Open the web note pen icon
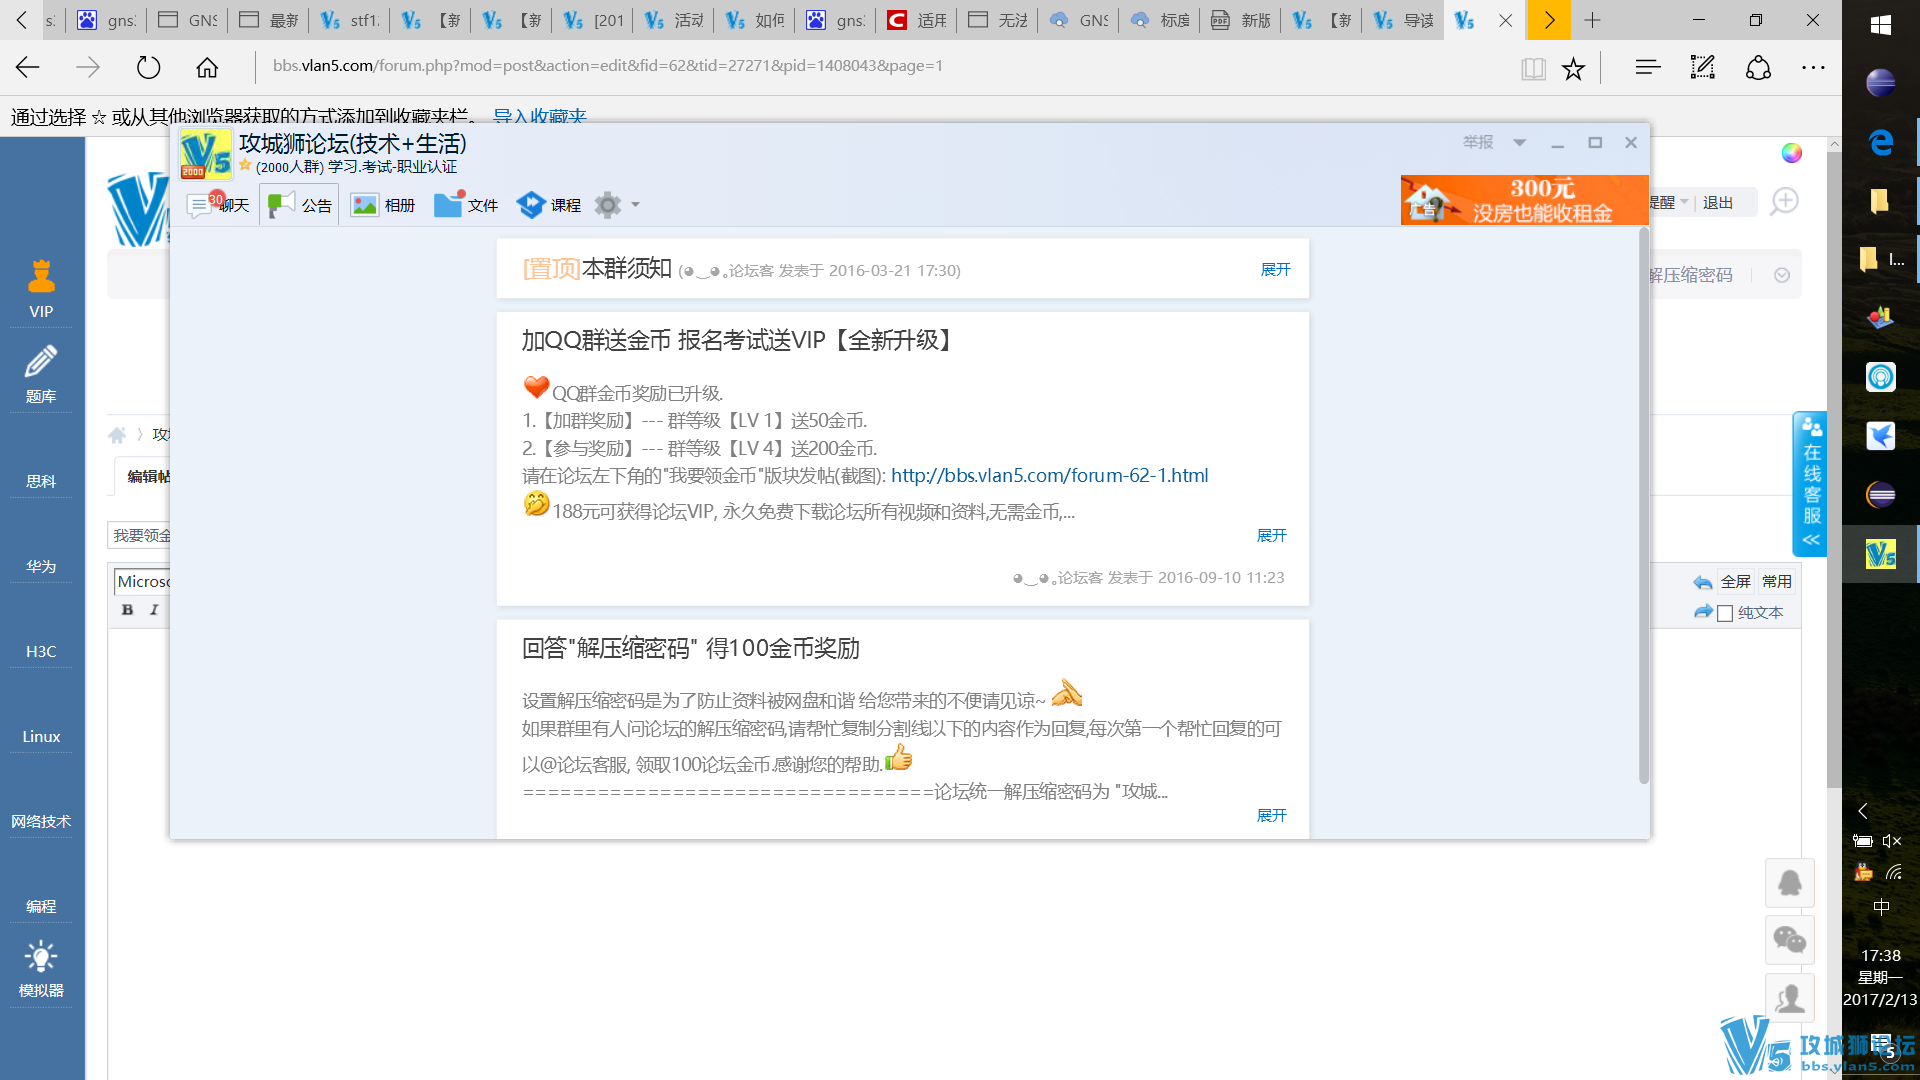The width and height of the screenshot is (1920, 1080). pyautogui.click(x=1702, y=67)
